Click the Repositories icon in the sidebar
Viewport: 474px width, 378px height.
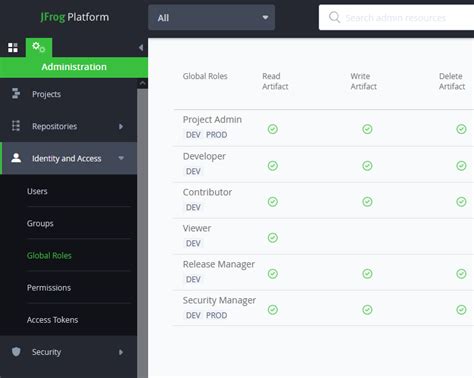pos(16,126)
